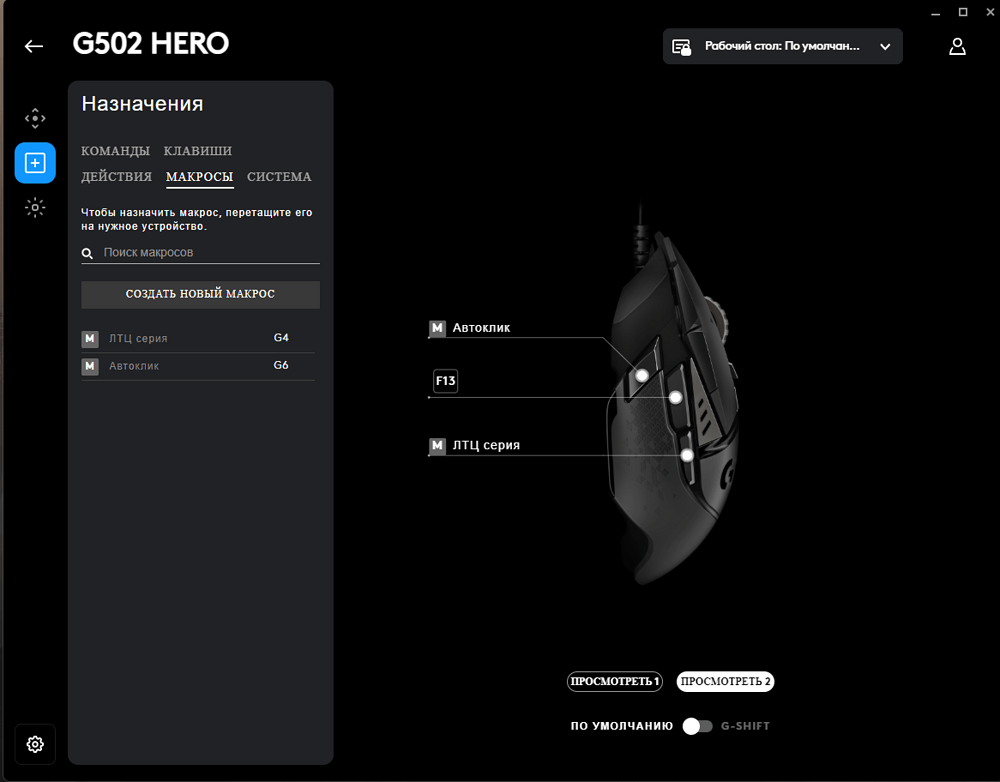Open the LIGHTSYNC lighting sidebar icon
1000x782 pixels.
pos(35,208)
